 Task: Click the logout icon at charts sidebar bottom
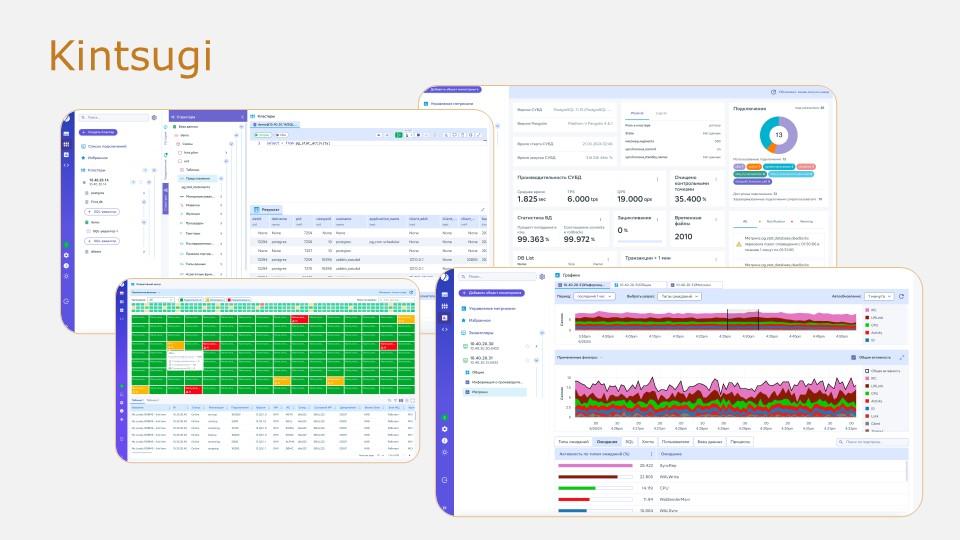pos(444,480)
